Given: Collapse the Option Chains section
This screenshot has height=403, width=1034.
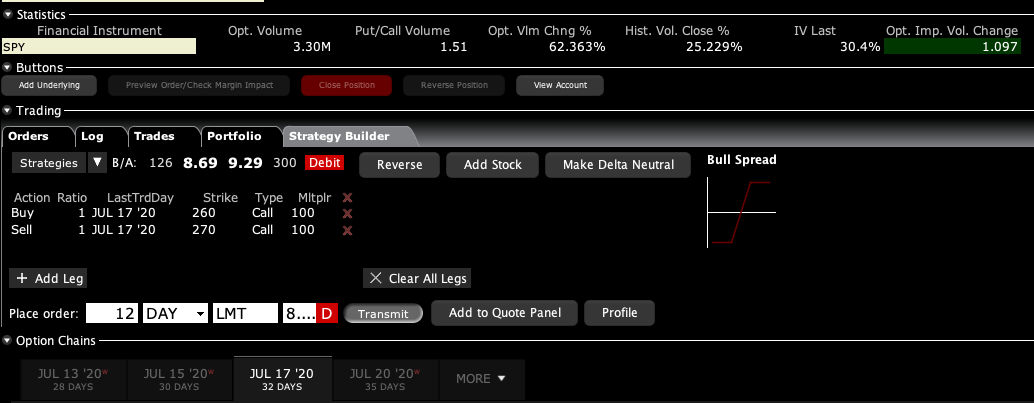Looking at the screenshot, I should click(8, 341).
